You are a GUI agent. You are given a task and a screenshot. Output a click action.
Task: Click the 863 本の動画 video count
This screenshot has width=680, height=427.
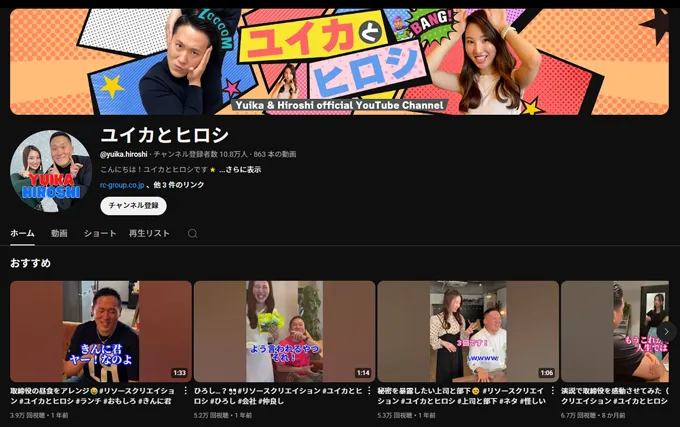pyautogui.click(x=275, y=154)
